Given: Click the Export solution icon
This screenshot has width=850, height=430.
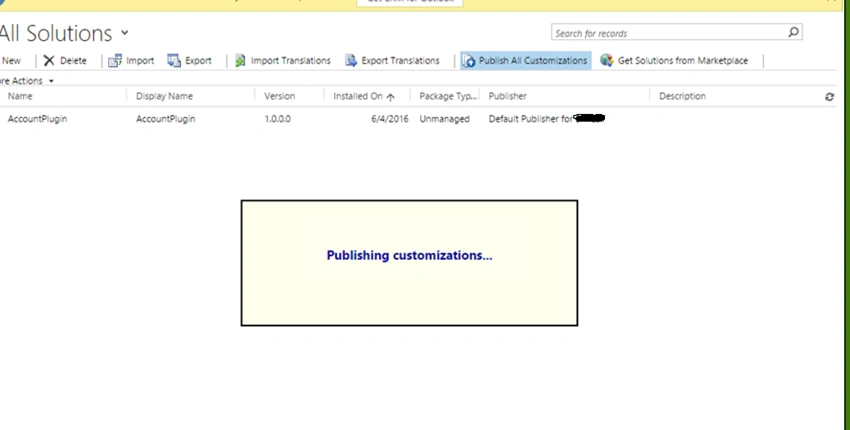Looking at the screenshot, I should [174, 61].
